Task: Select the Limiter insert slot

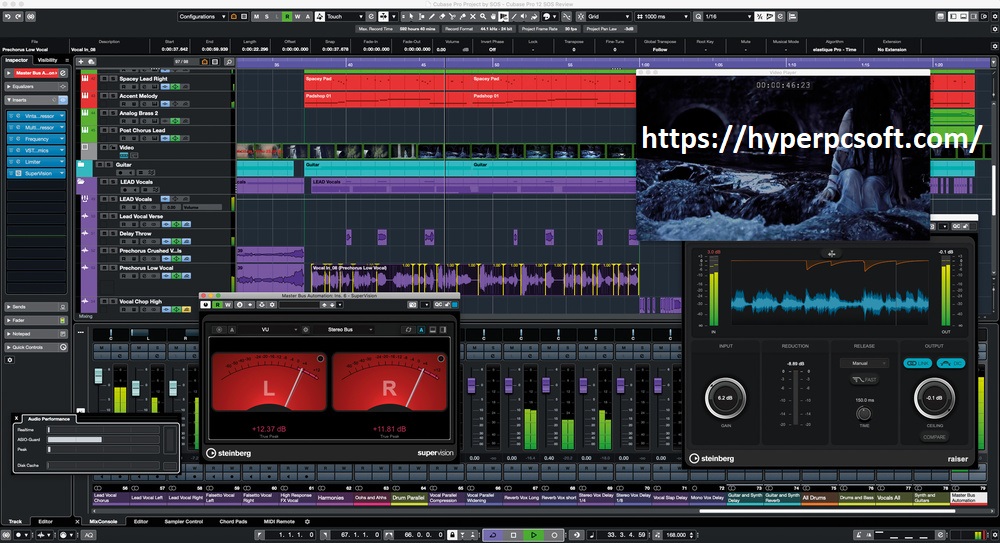Action: coord(36,161)
